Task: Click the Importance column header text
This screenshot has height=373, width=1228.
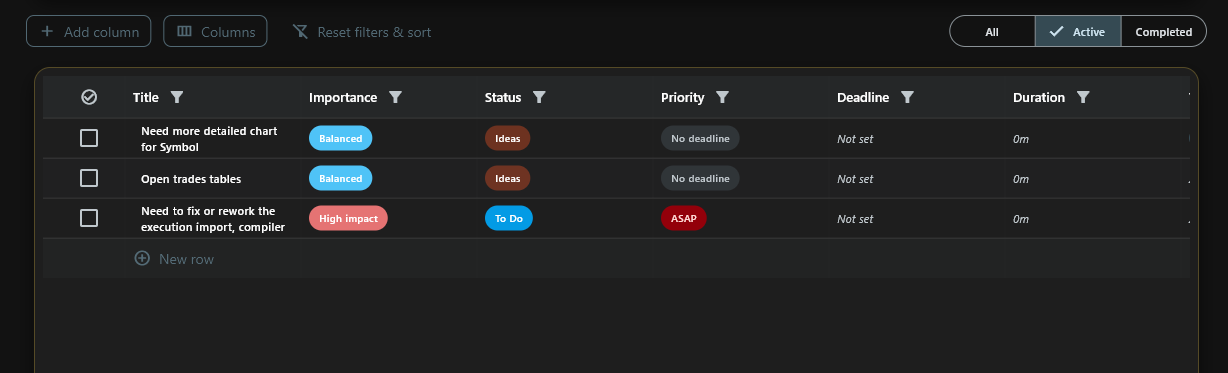Action: pos(343,97)
